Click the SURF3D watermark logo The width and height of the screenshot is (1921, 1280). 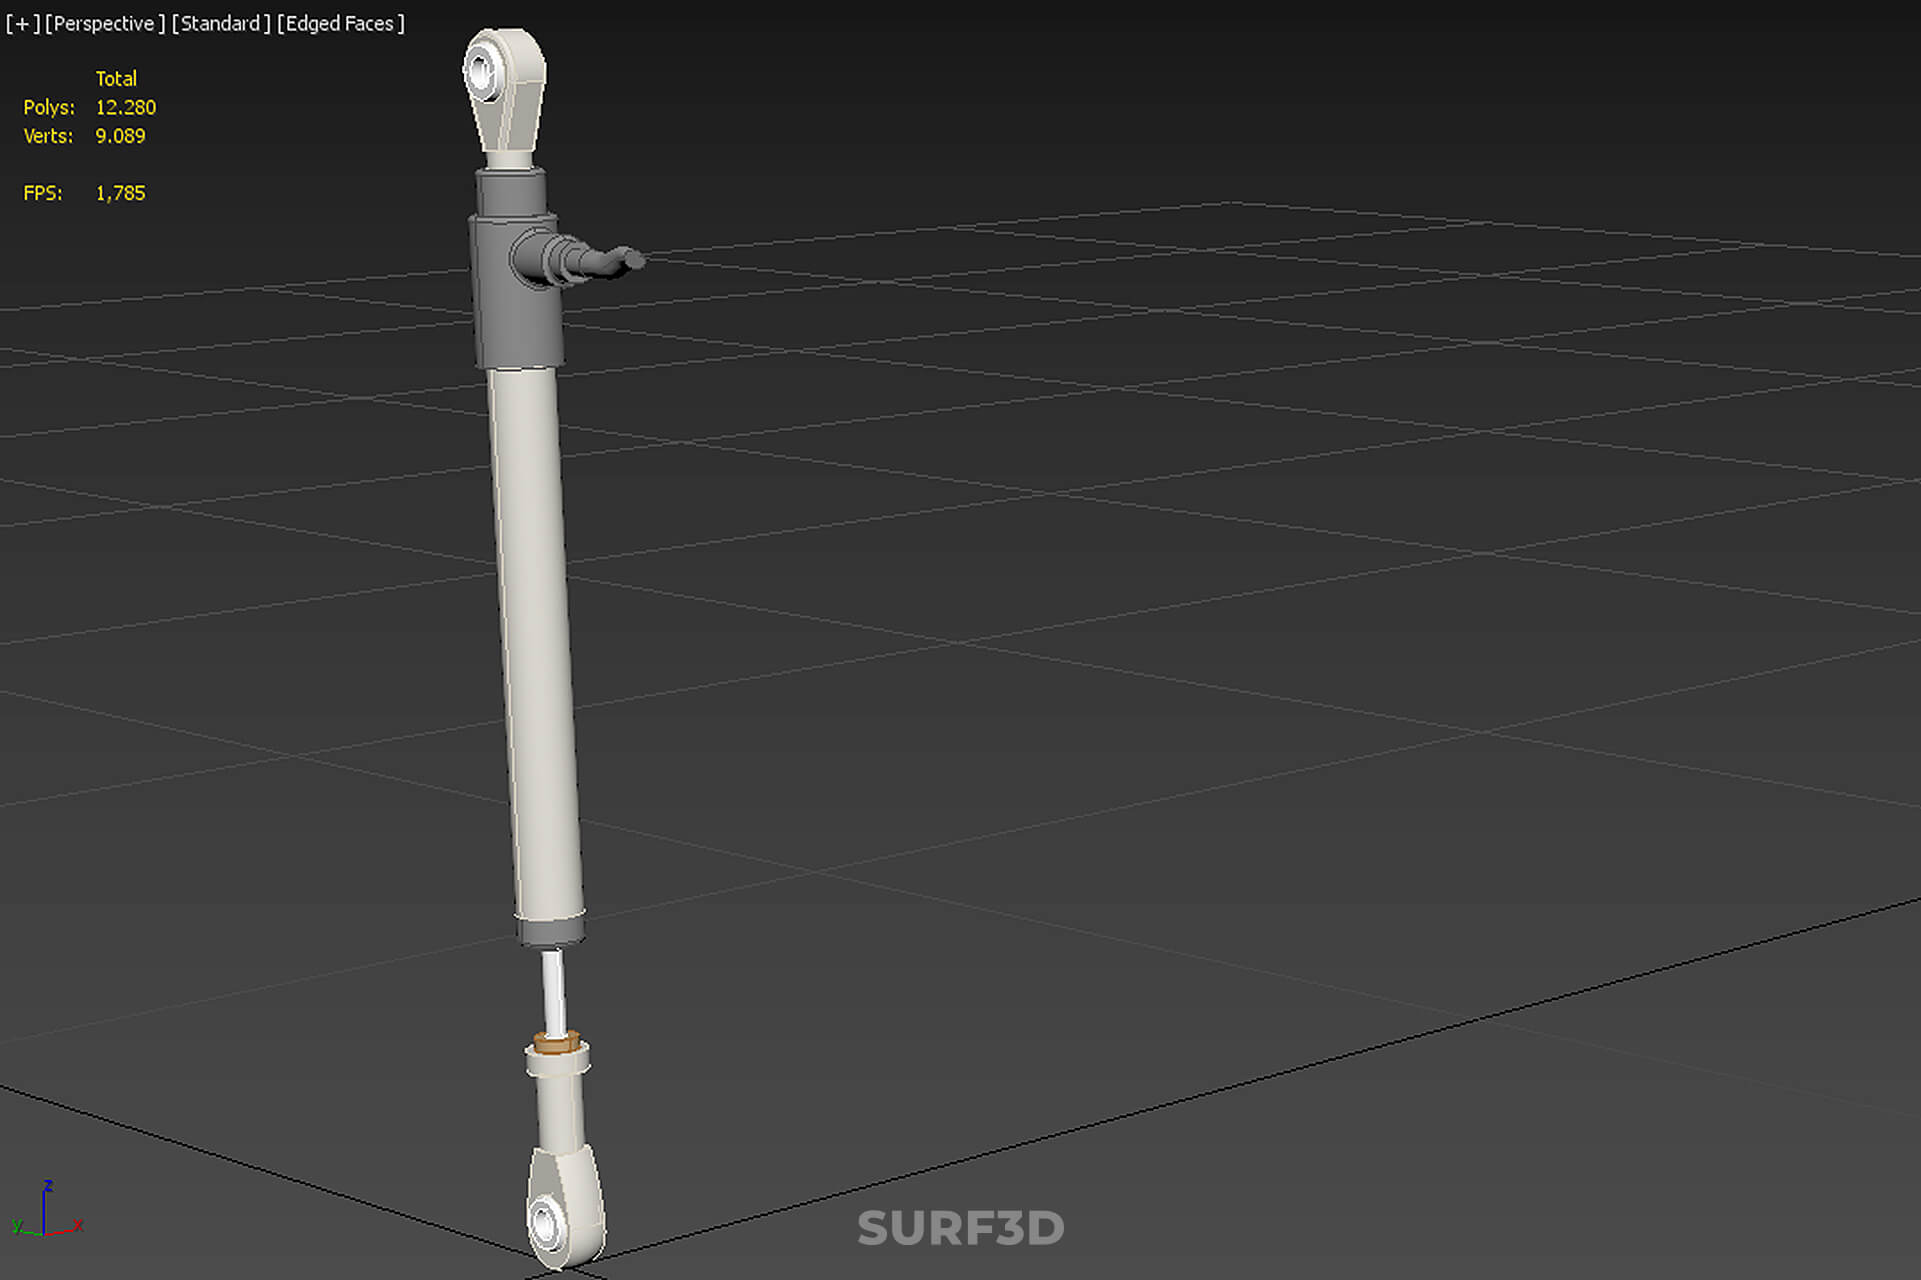961,1228
